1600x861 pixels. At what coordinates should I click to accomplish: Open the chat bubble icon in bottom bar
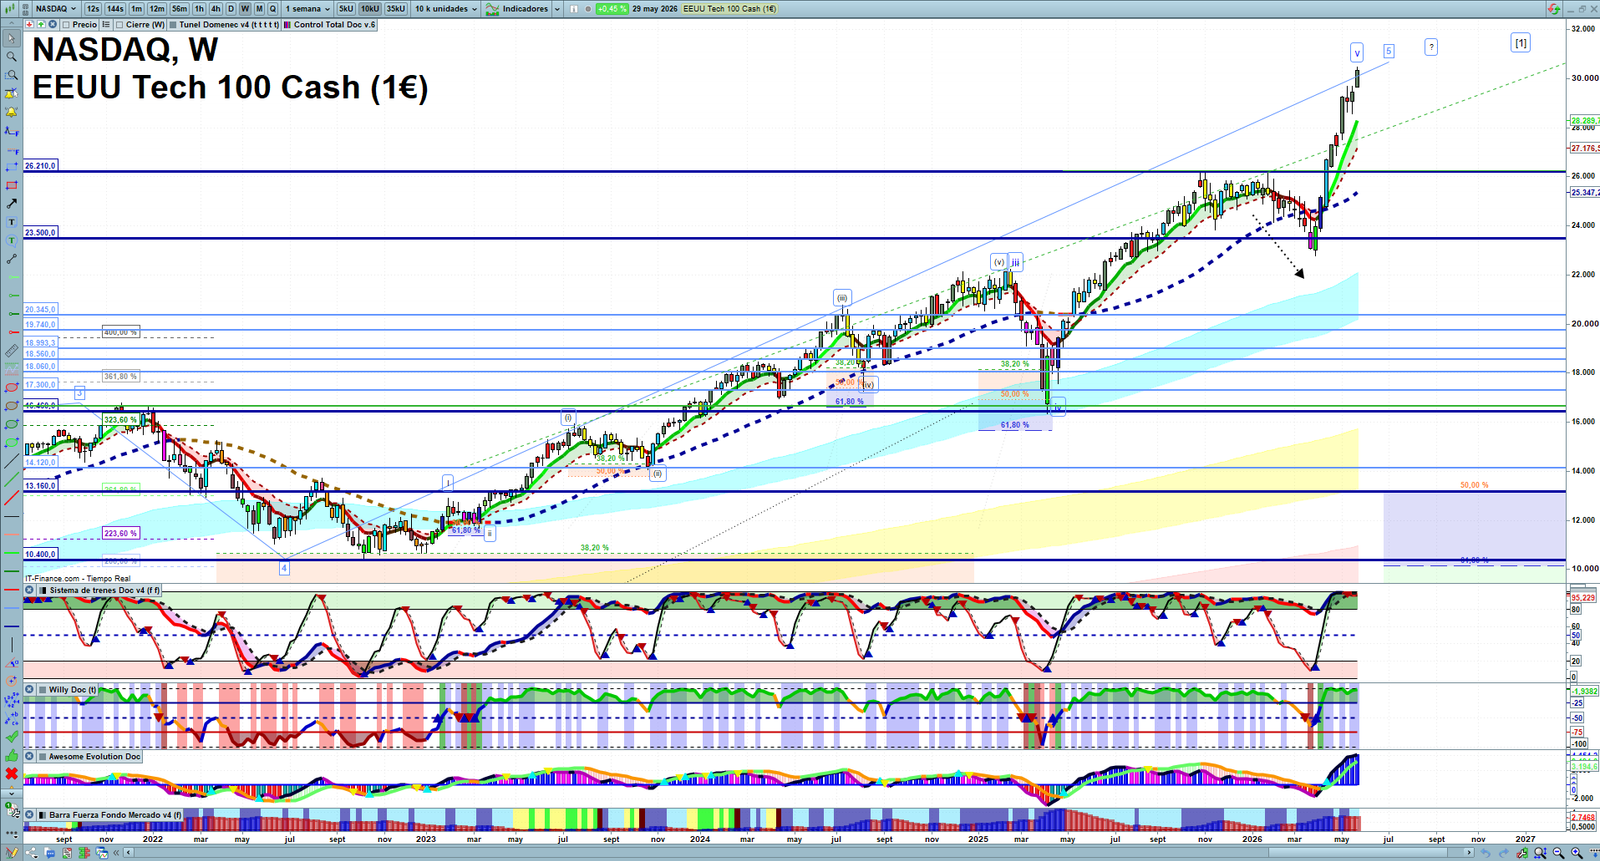tap(50, 853)
